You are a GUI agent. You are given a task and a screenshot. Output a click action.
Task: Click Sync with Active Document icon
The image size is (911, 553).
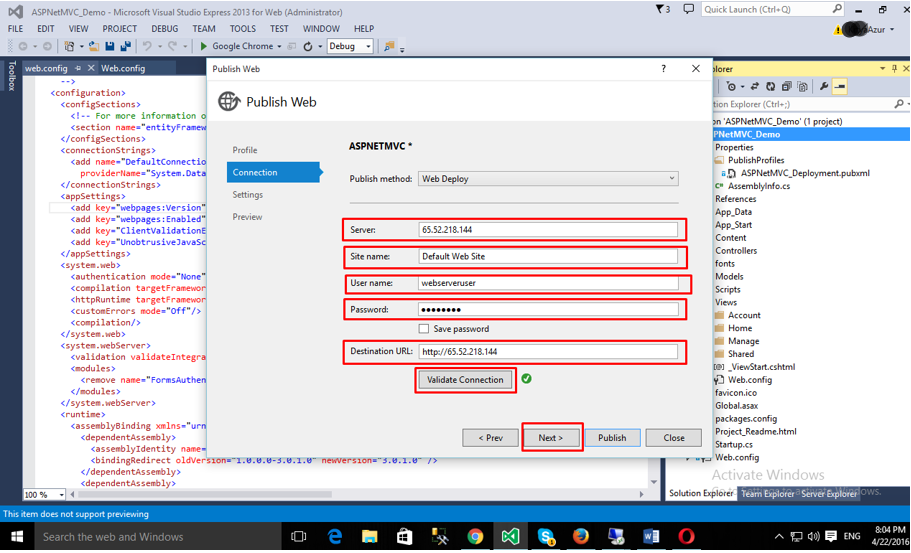pos(755,87)
